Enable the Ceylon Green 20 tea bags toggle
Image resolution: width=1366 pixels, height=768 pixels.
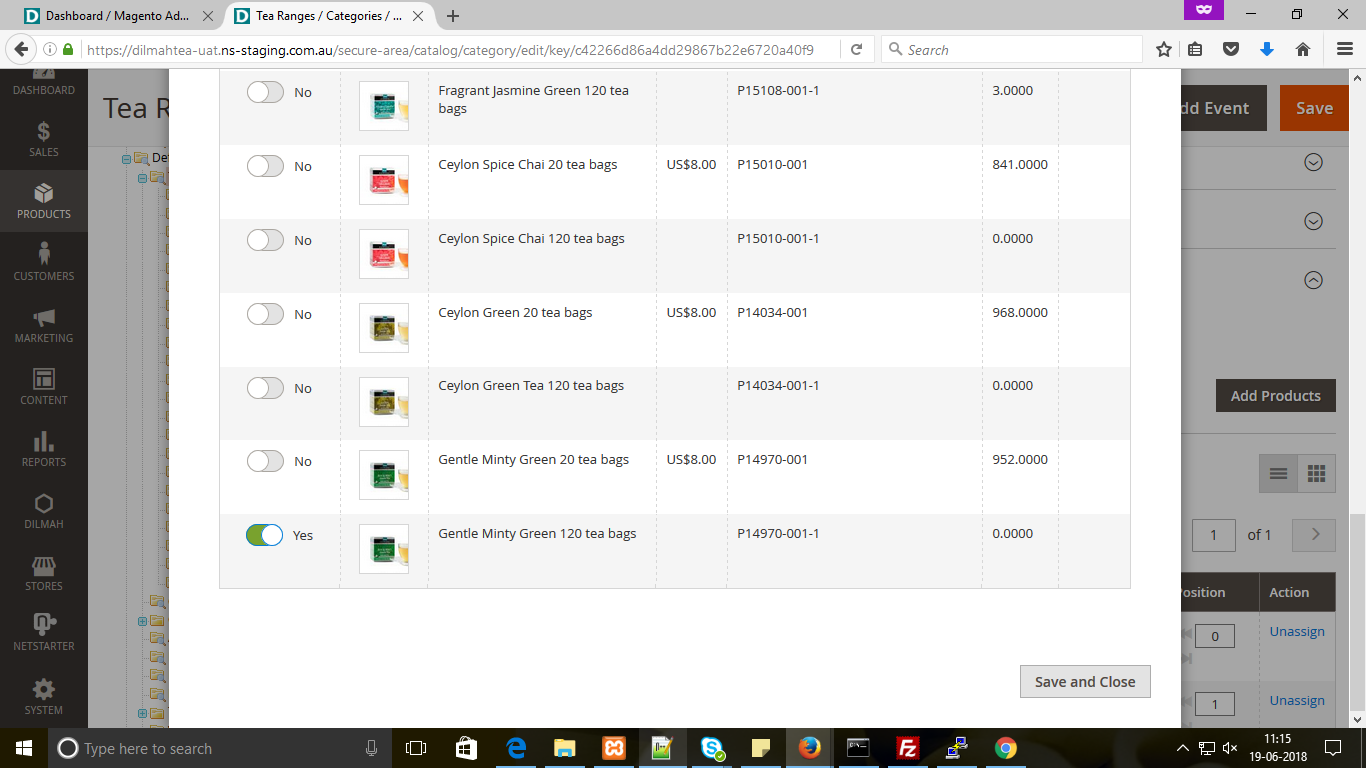pyautogui.click(x=265, y=314)
